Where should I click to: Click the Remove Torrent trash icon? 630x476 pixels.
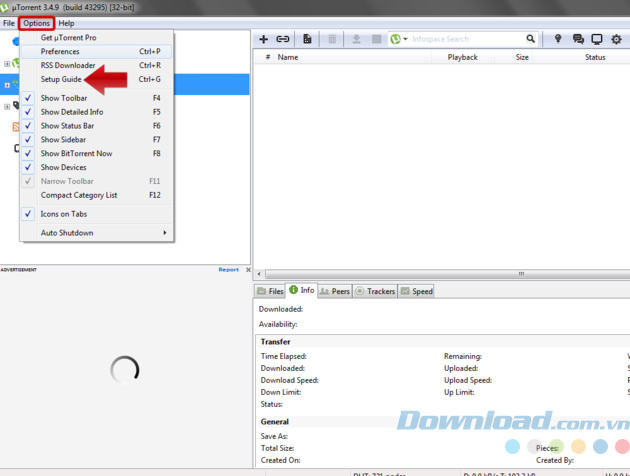click(x=332, y=39)
